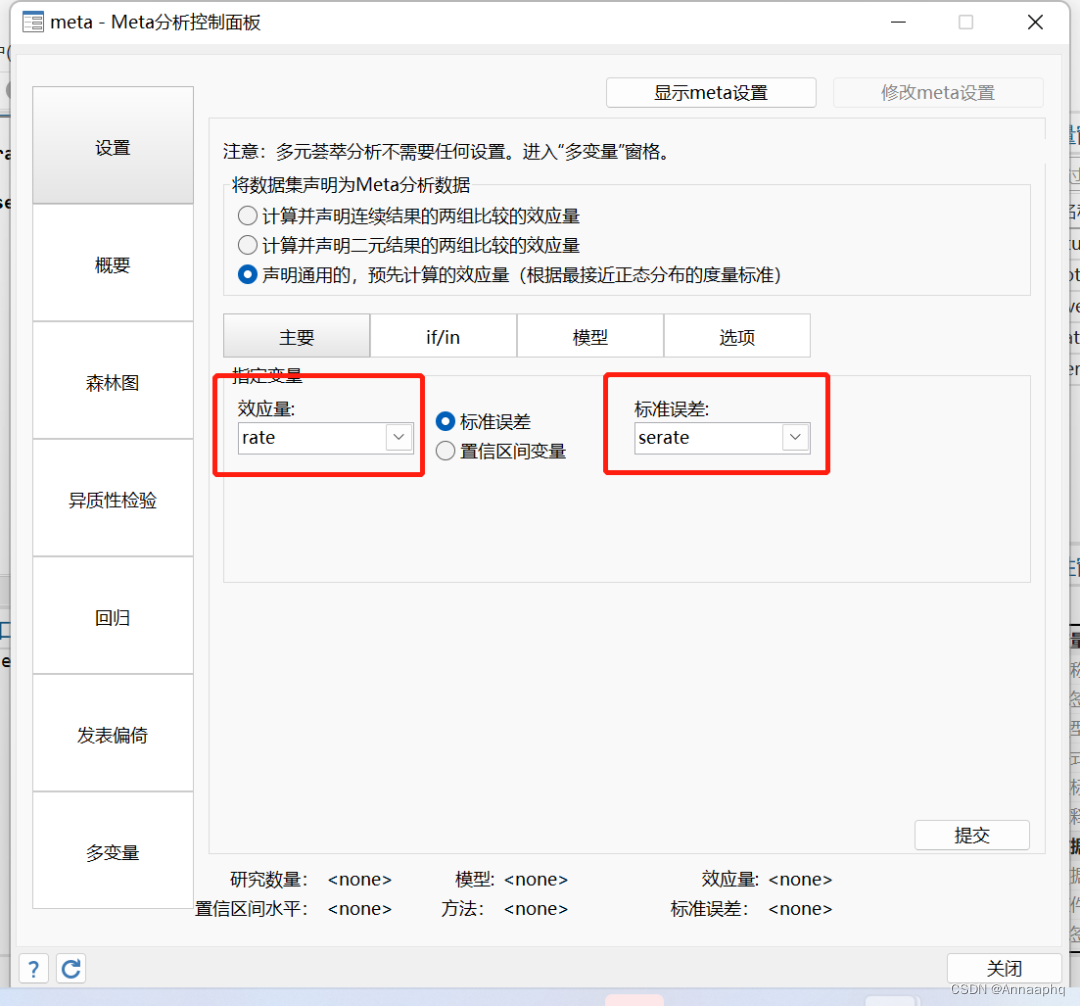Click the 关闭 button
The height and width of the screenshot is (1006, 1080).
[1004, 968]
